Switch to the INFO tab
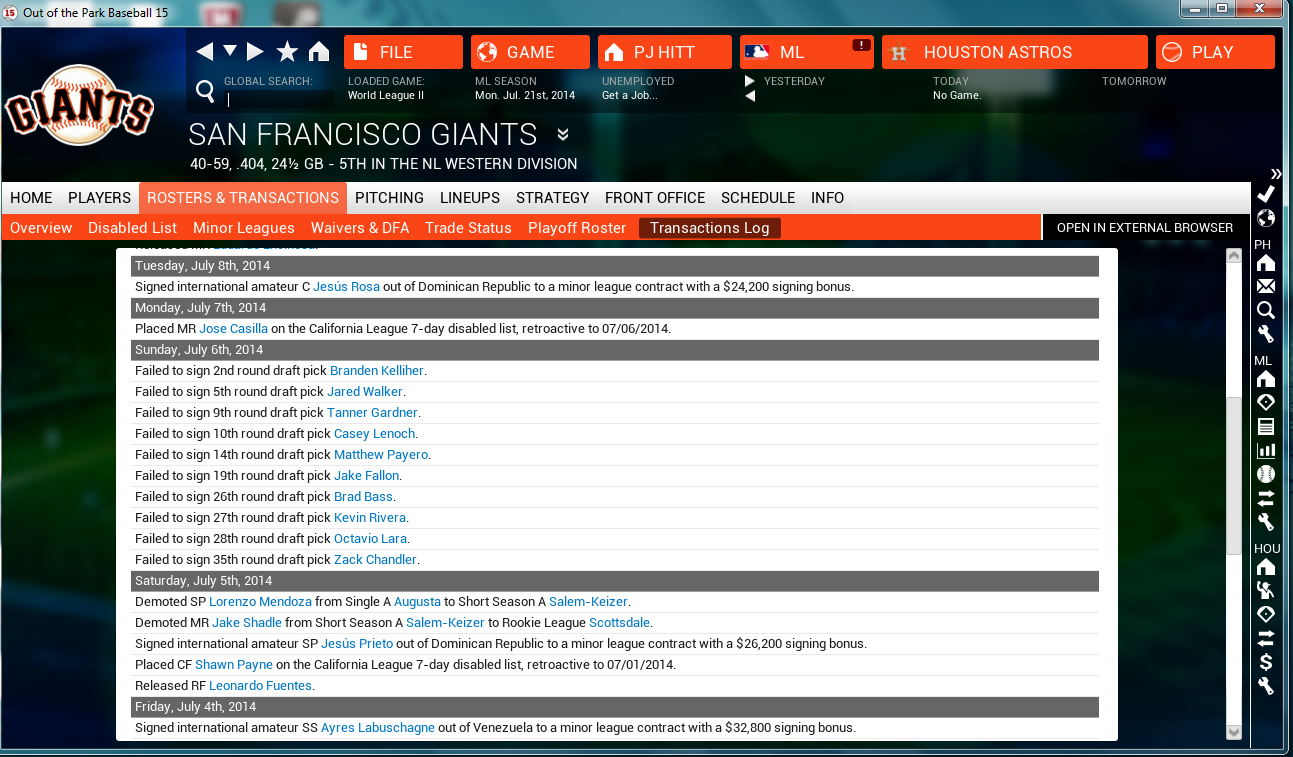 point(828,198)
